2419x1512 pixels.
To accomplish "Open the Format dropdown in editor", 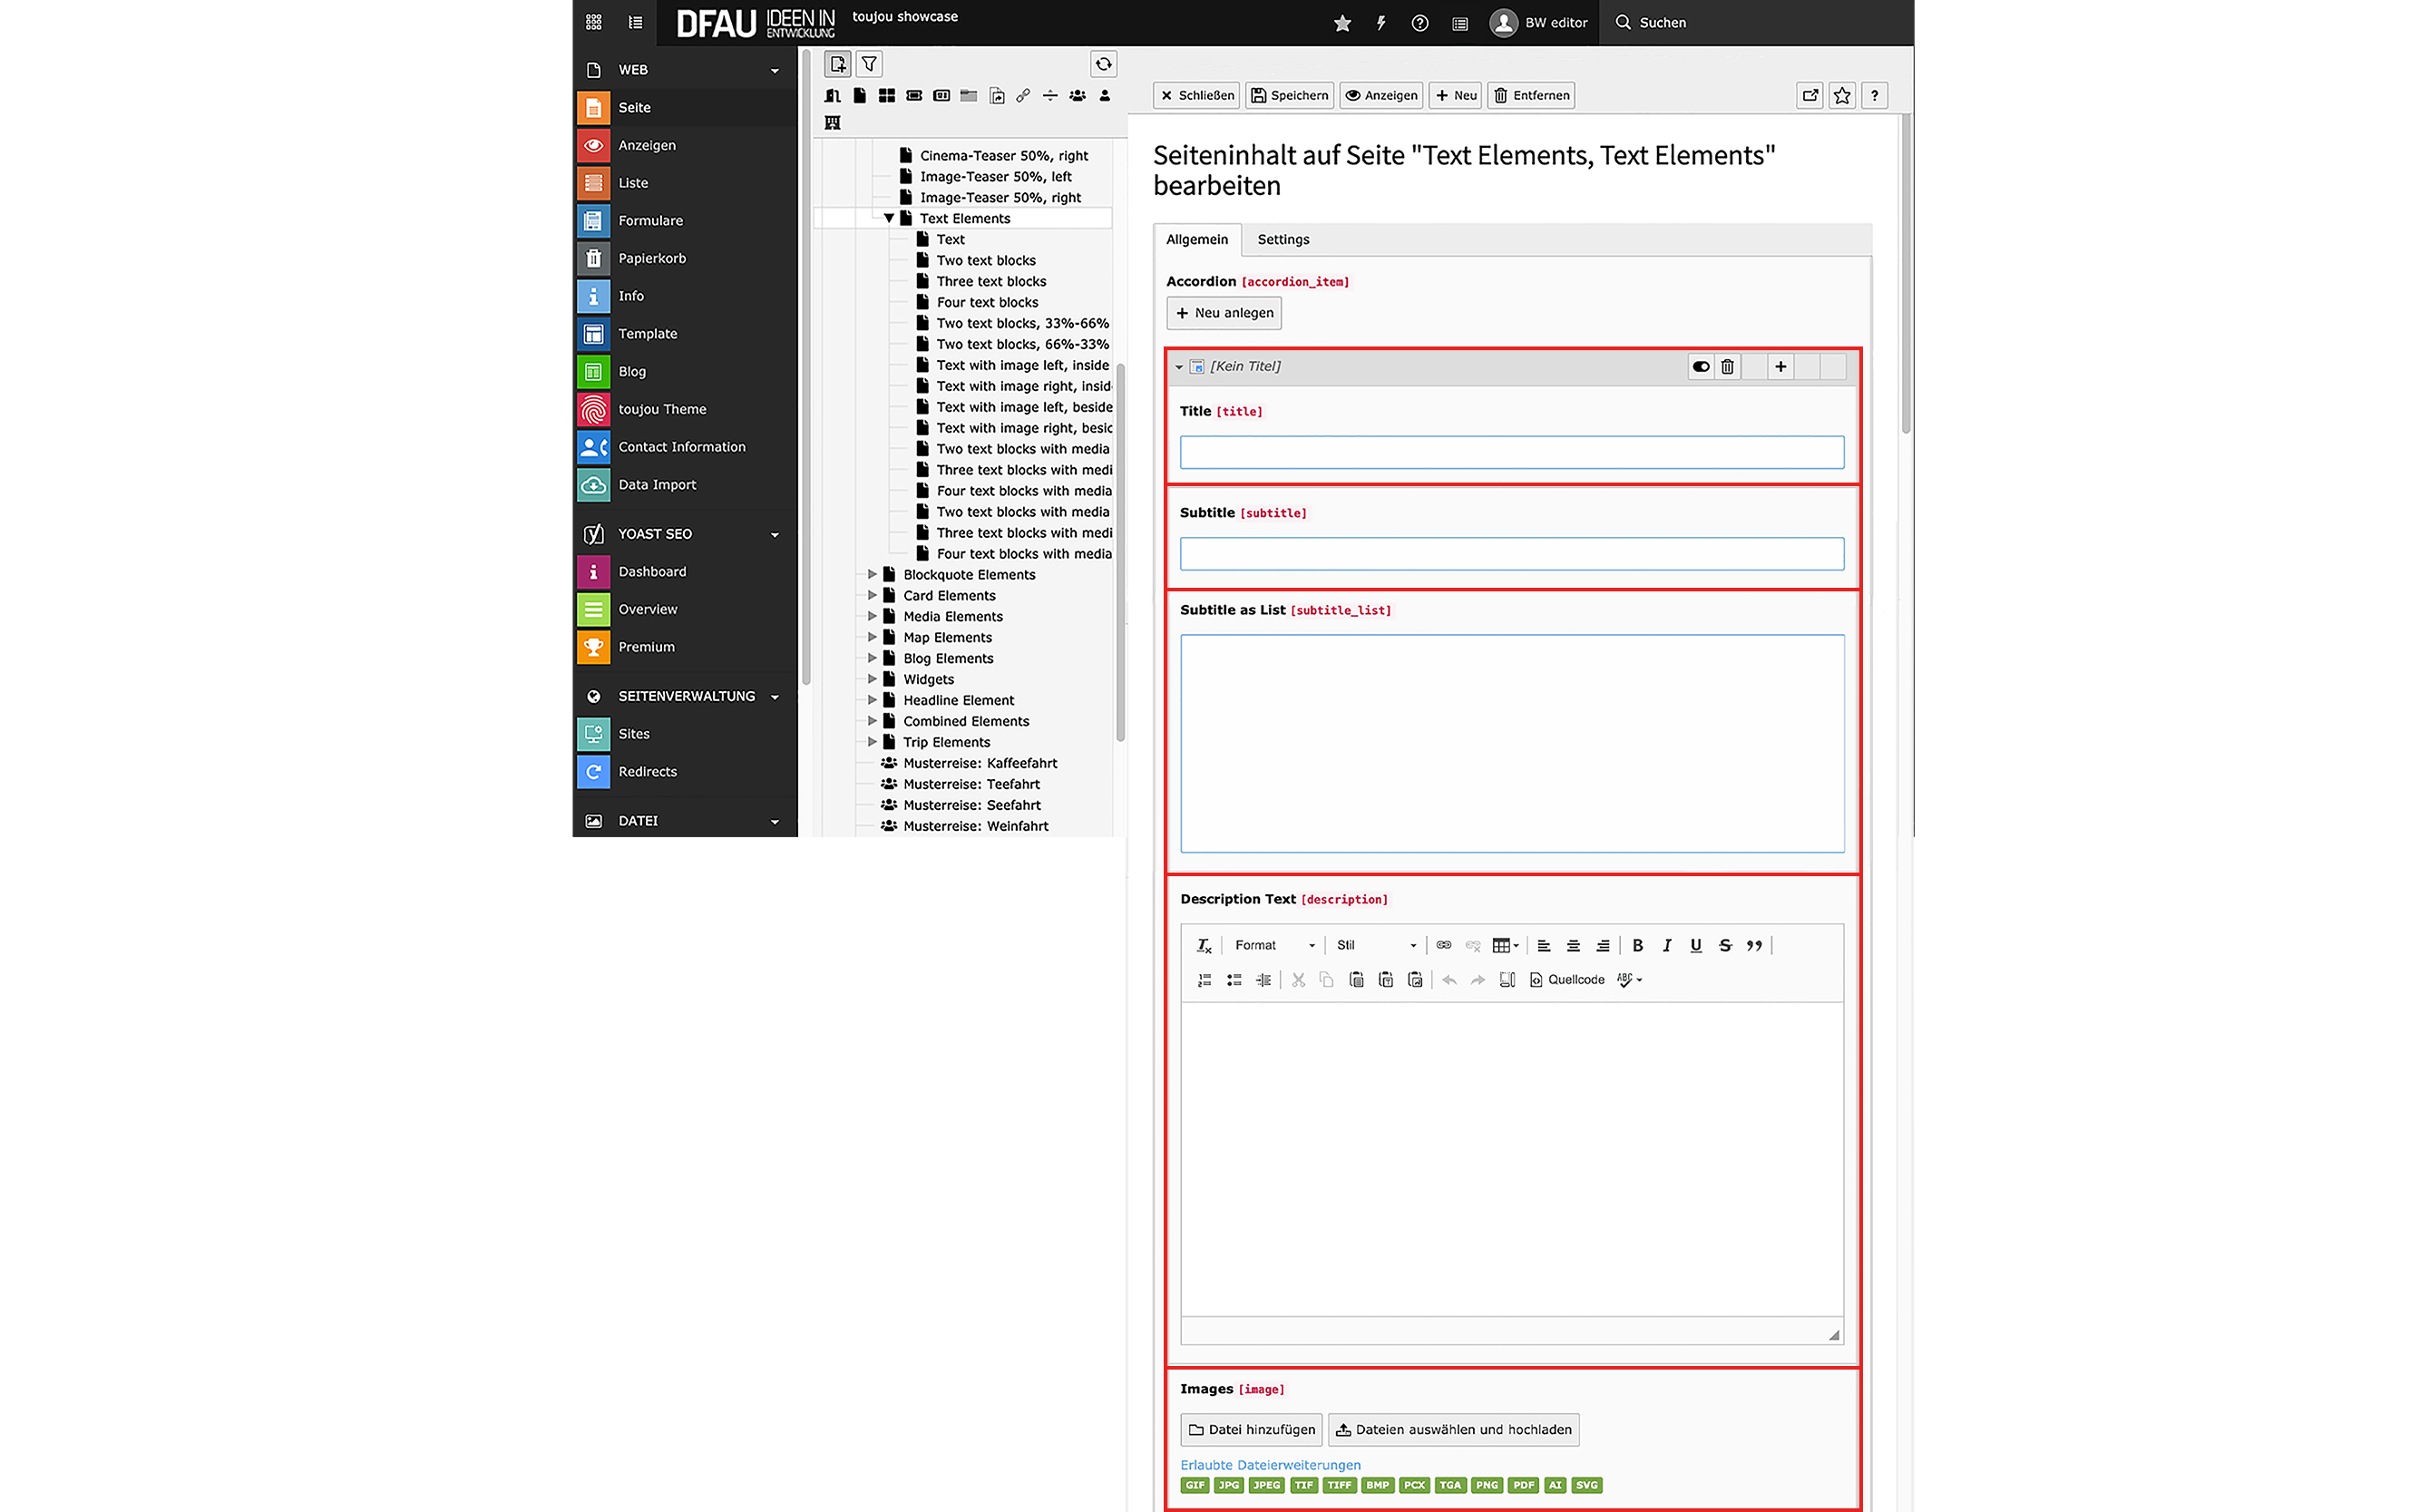I will (x=1274, y=945).
